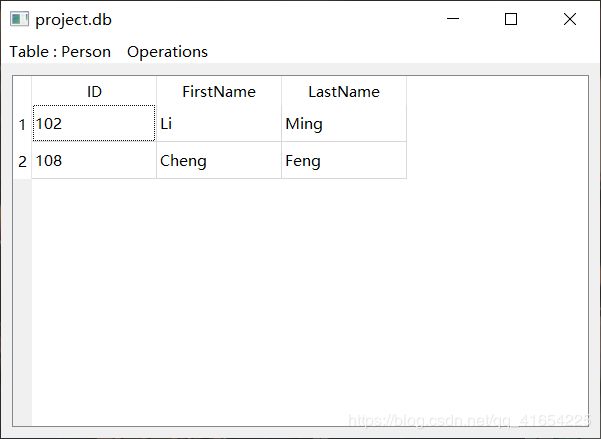Click the FirstName column header

(219, 91)
